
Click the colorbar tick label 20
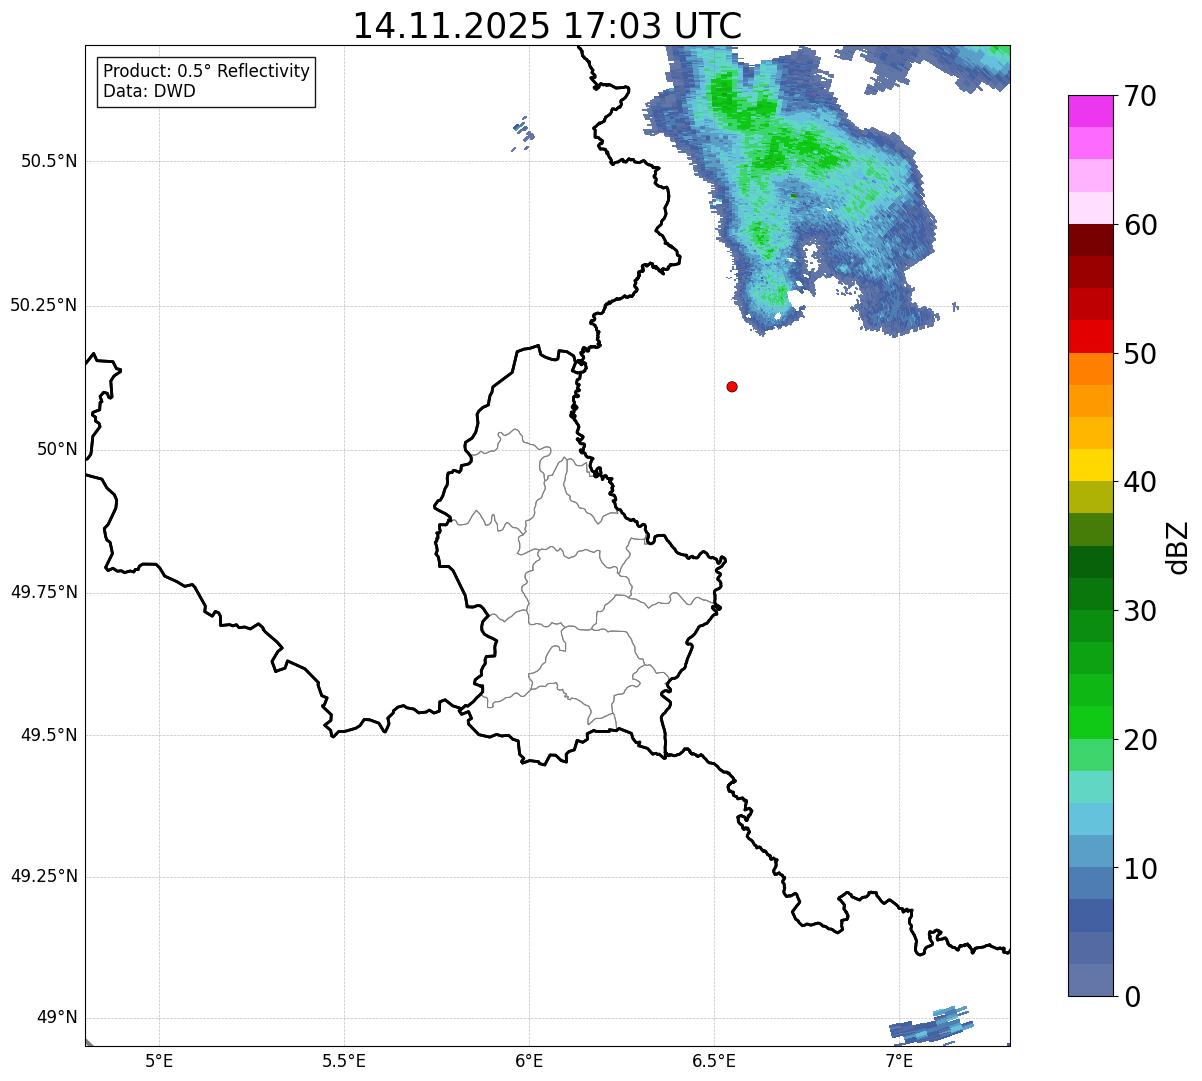1140,740
